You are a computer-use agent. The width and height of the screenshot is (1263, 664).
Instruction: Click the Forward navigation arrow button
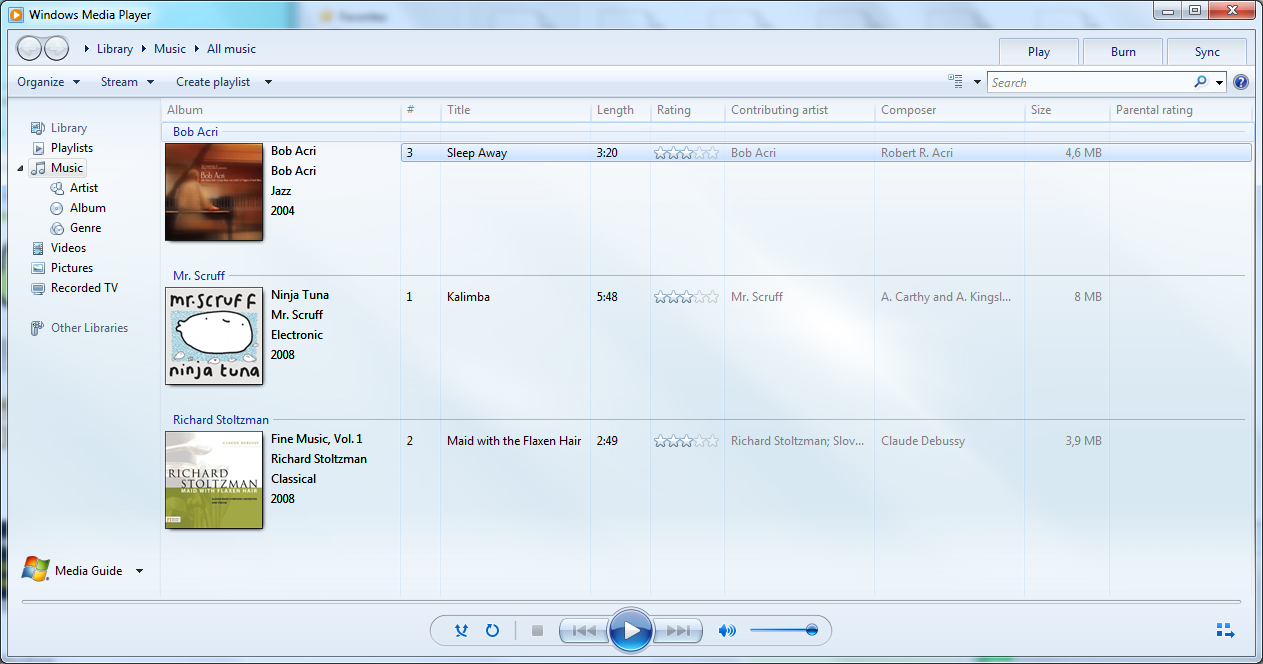(56, 48)
